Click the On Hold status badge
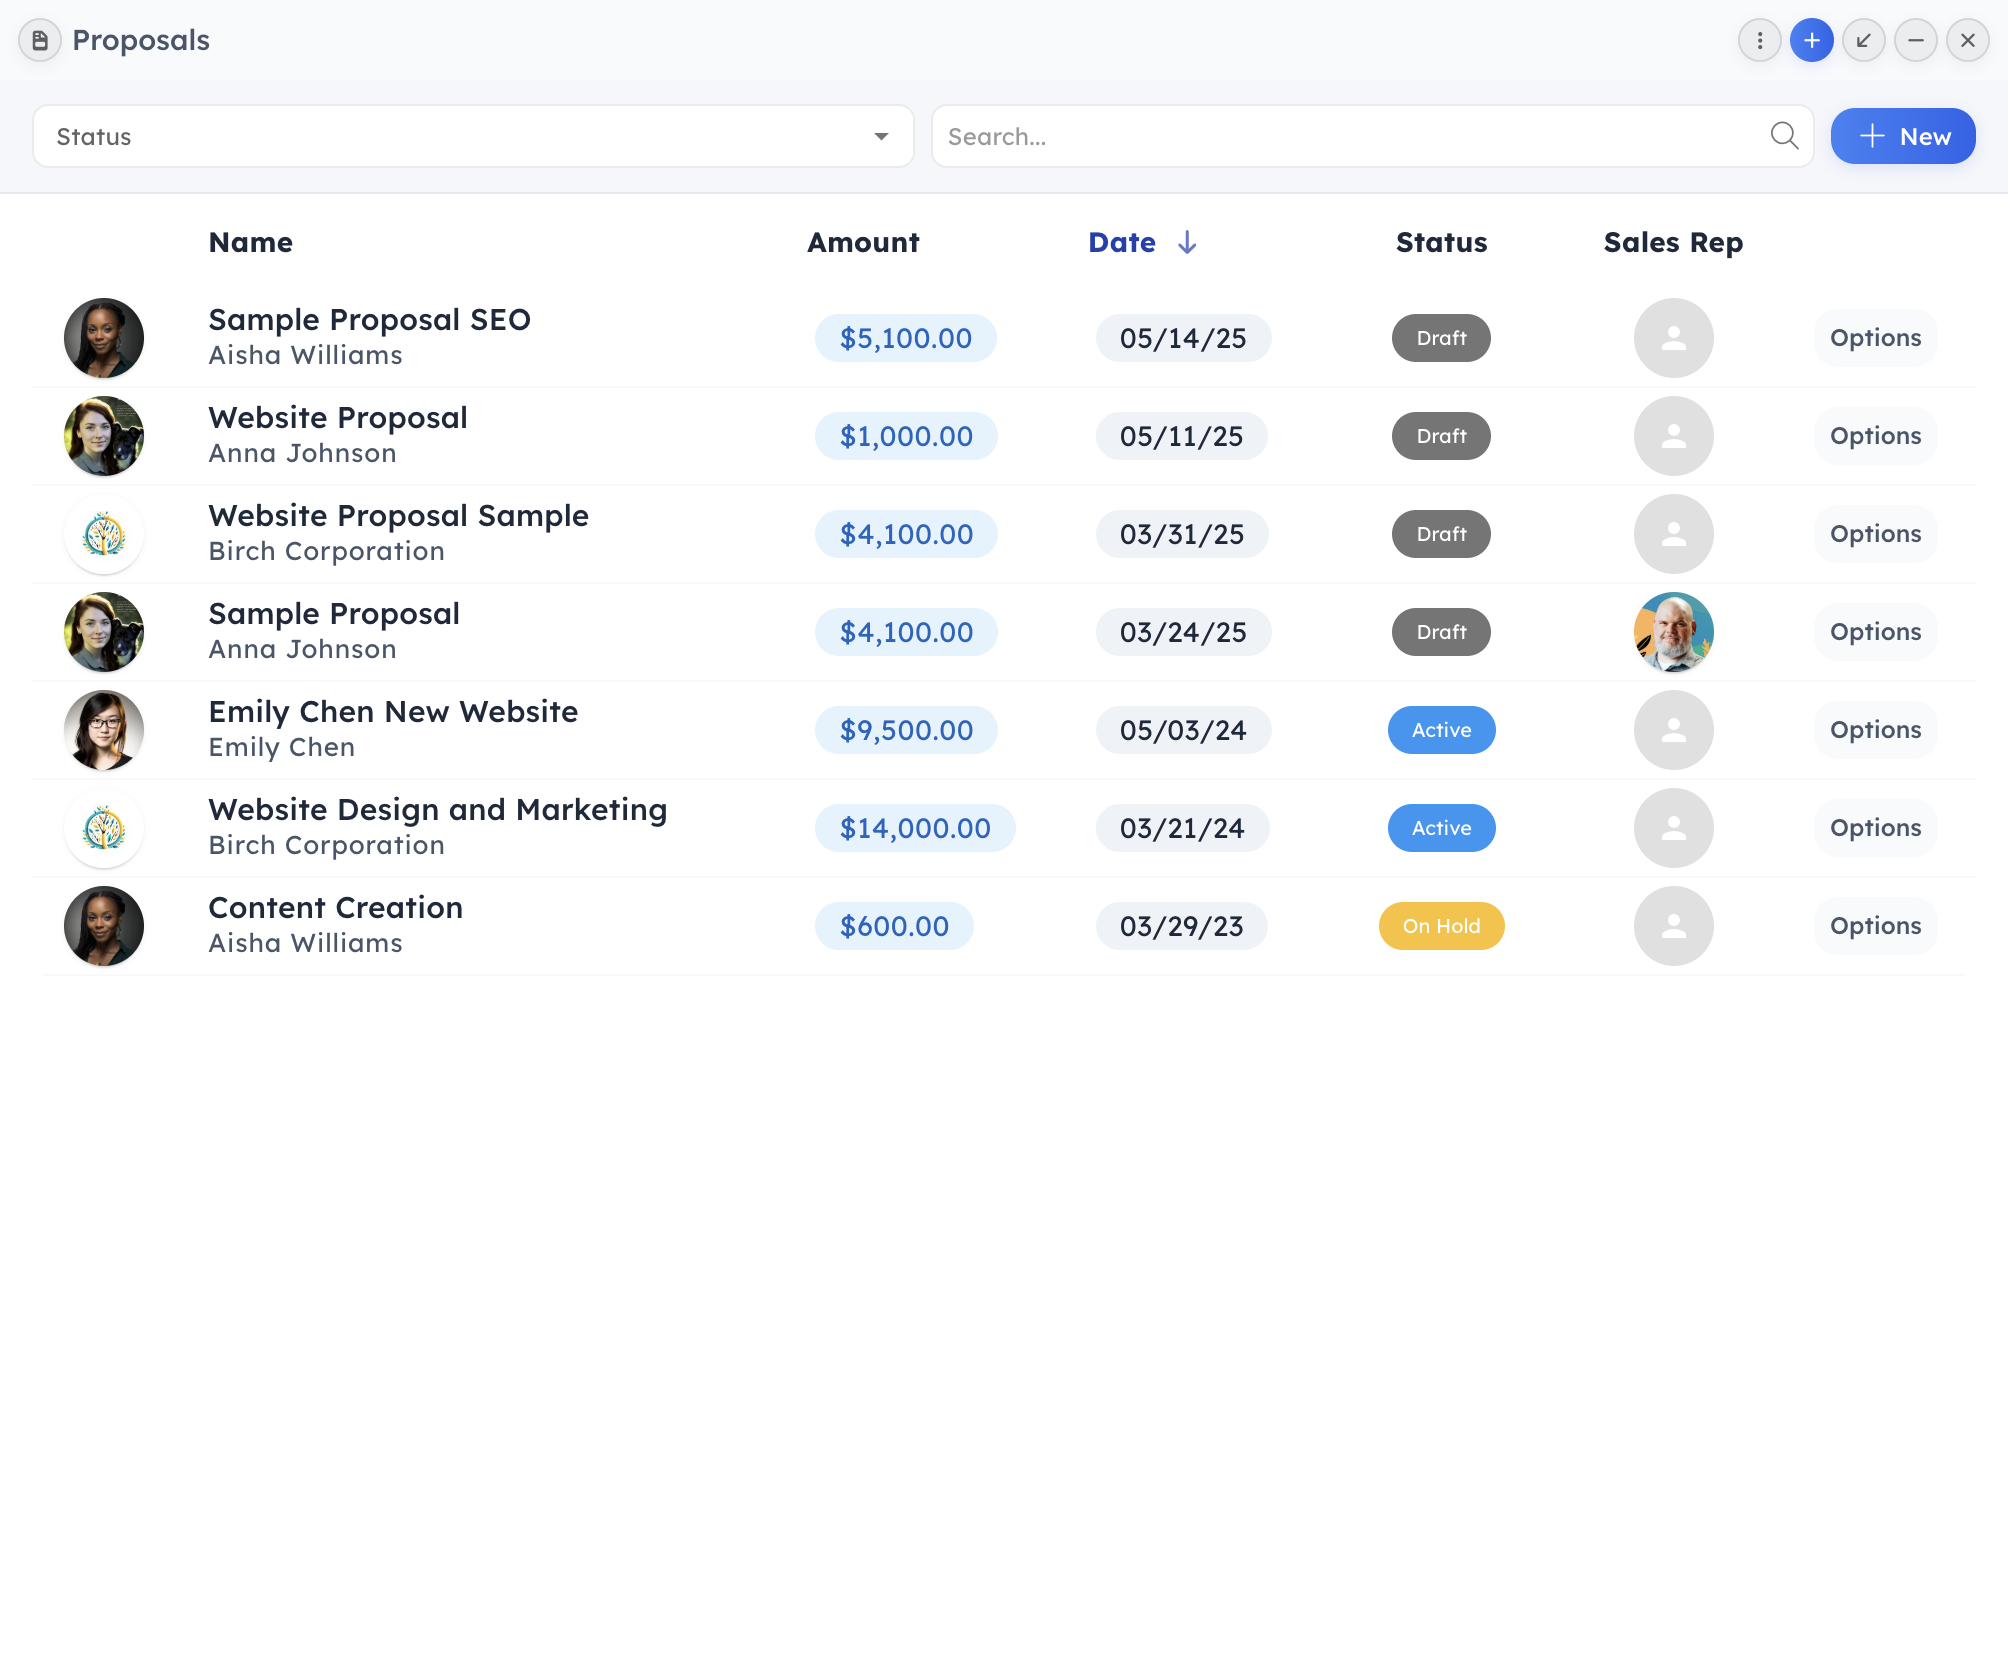2008x1662 pixels. click(1441, 926)
